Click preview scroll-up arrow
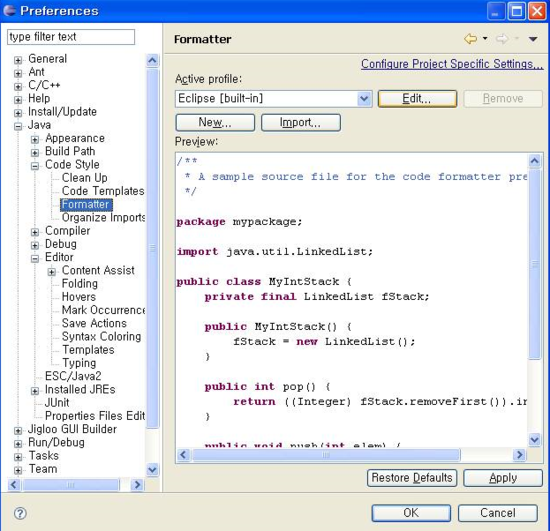 coord(534,161)
